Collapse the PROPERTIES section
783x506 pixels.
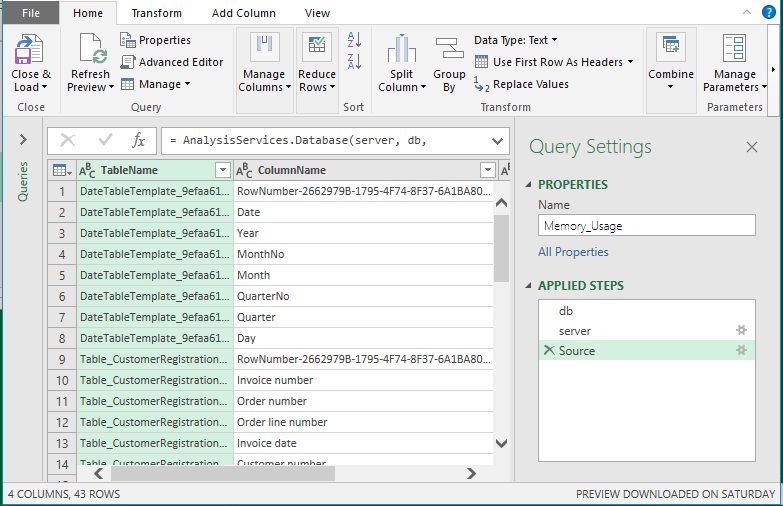(x=529, y=184)
